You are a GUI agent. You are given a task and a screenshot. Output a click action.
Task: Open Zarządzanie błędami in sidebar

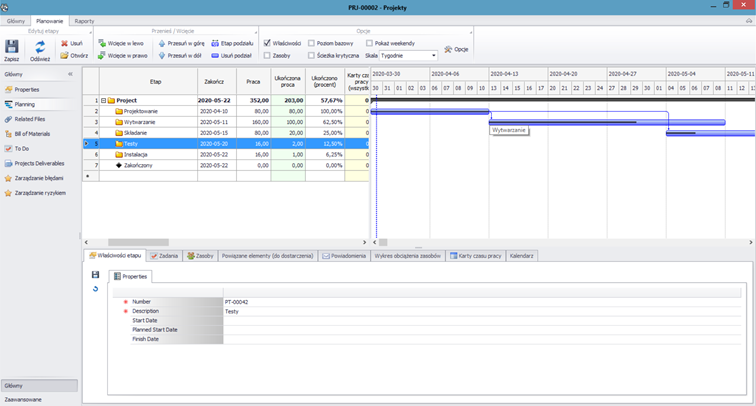point(34,178)
